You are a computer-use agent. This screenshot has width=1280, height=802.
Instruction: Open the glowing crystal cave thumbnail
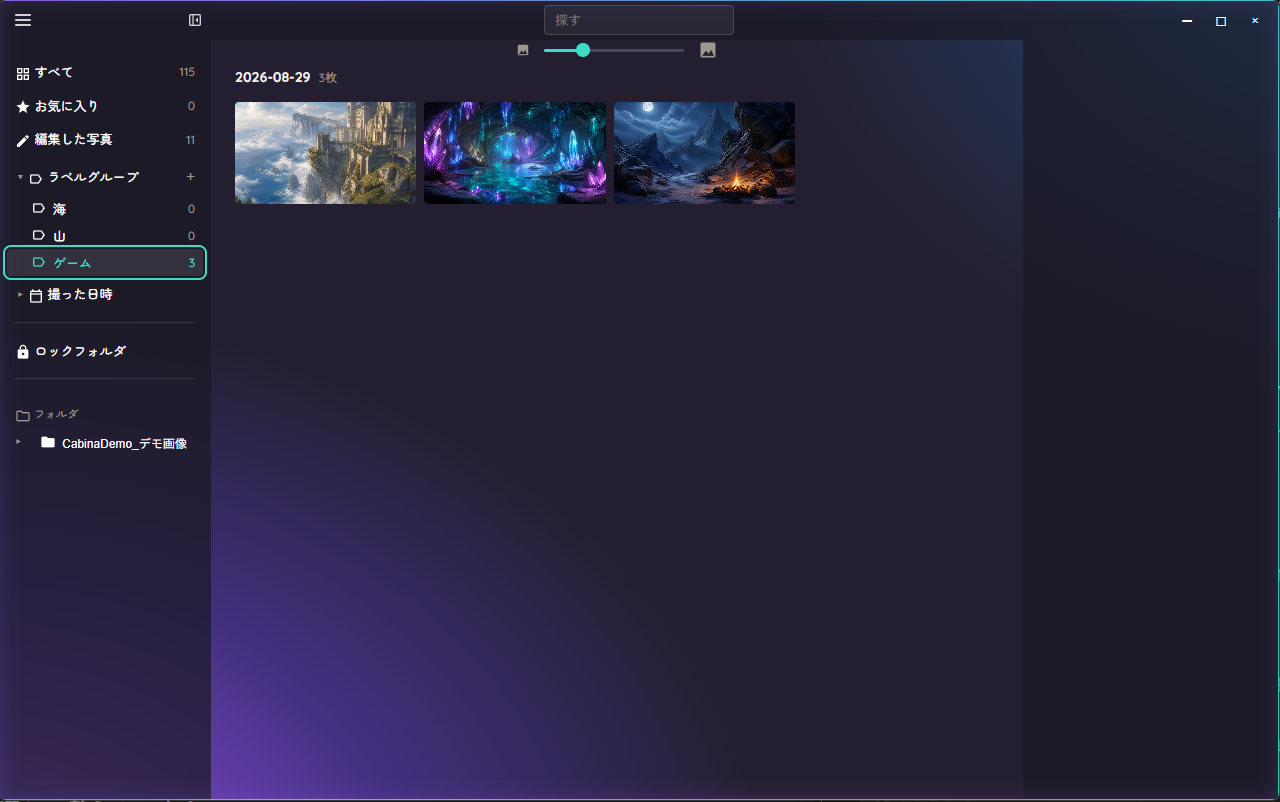click(x=515, y=153)
